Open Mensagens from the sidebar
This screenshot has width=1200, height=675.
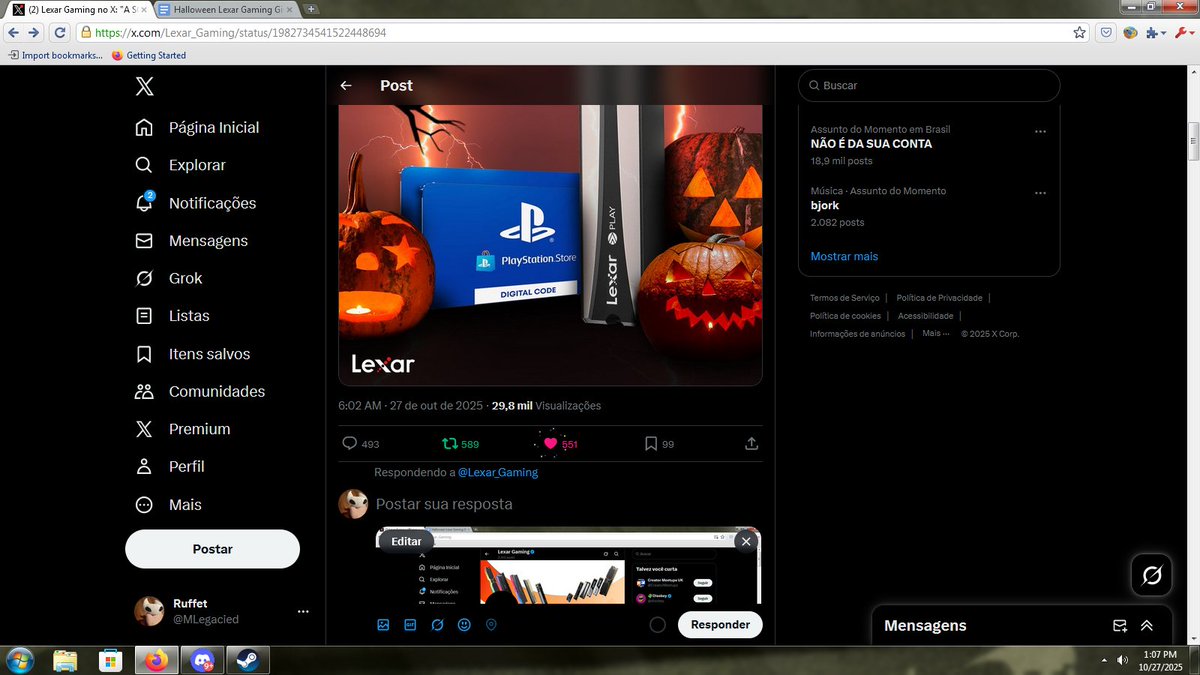[191, 241]
